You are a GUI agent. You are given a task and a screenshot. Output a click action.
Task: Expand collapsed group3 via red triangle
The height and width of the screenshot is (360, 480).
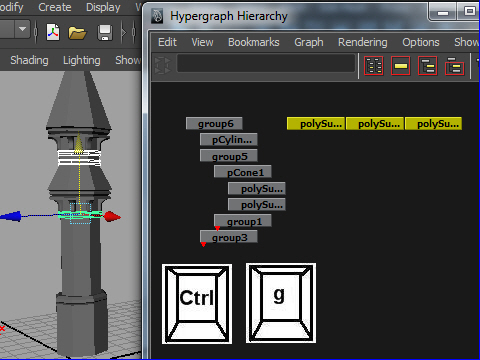203,245
